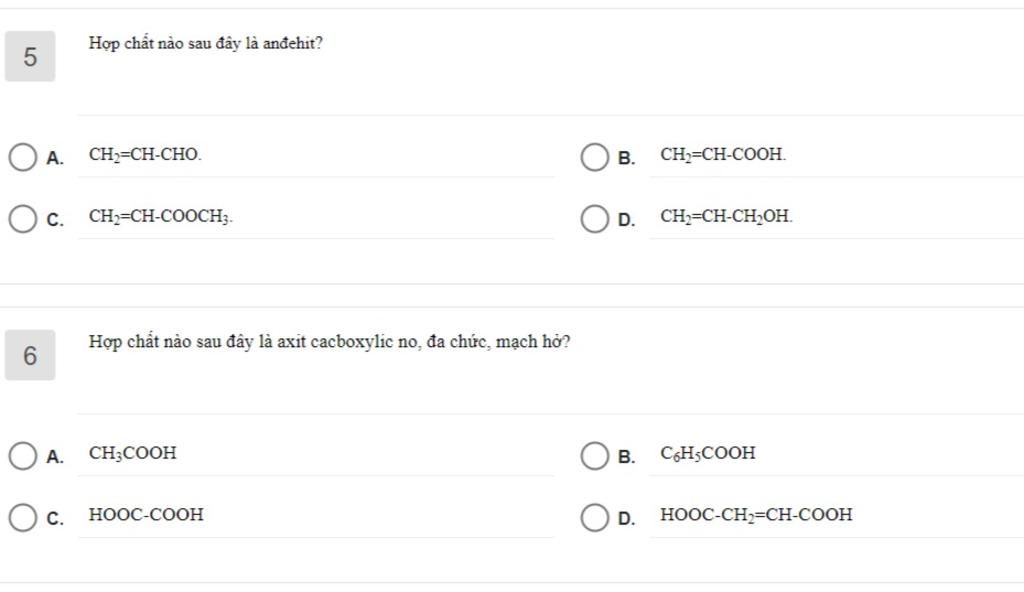
Task: Select radio option D for question 6
Action: pyautogui.click(x=594, y=517)
